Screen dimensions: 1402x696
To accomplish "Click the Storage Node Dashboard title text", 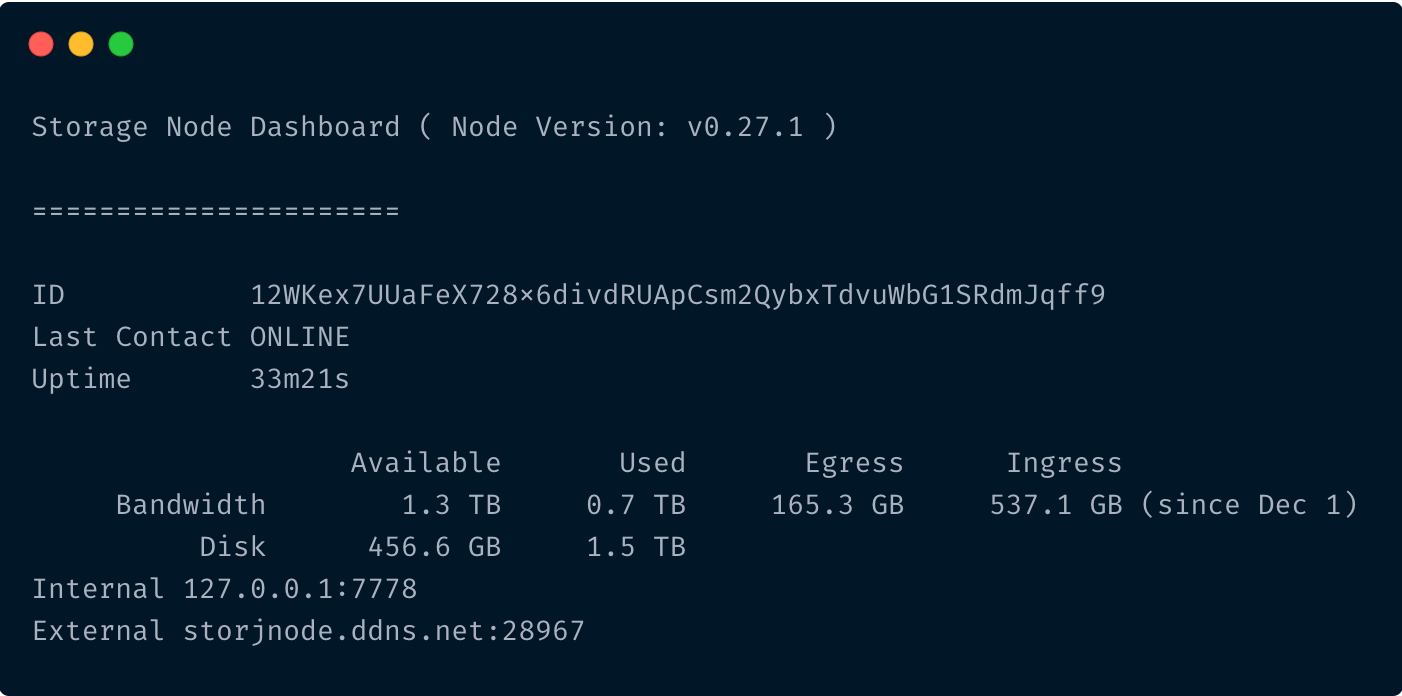I will (216, 127).
